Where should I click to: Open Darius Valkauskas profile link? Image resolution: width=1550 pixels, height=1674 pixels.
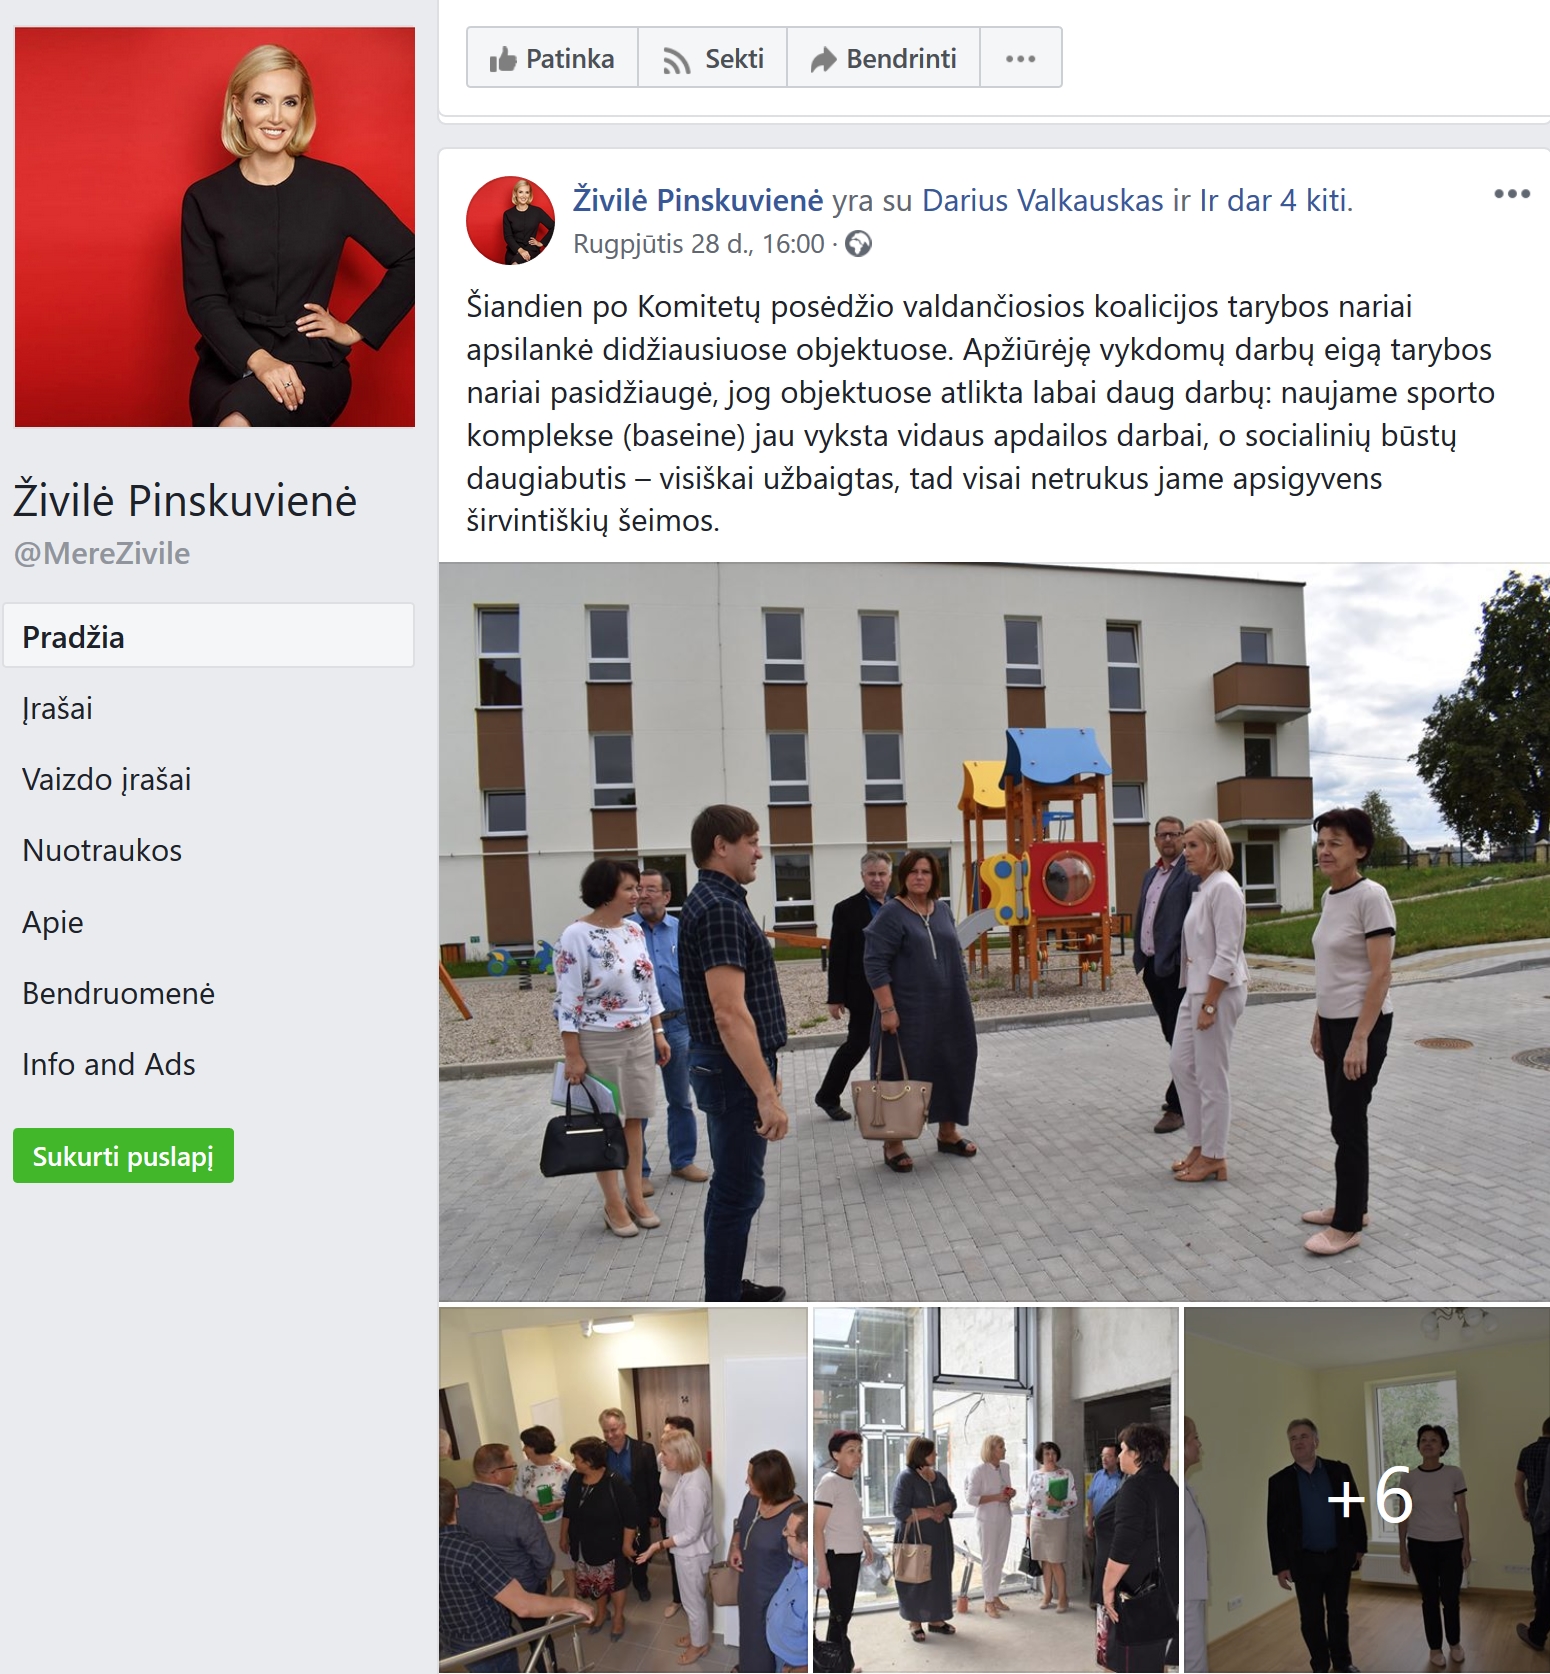point(1042,201)
